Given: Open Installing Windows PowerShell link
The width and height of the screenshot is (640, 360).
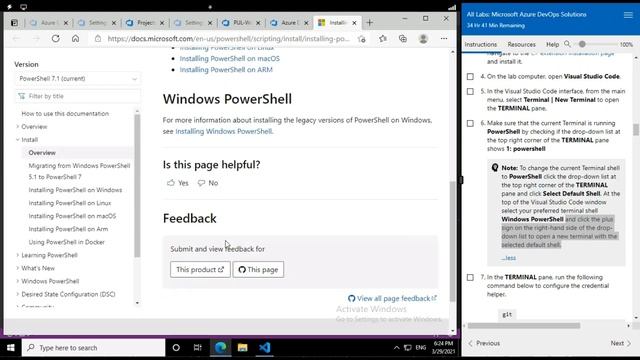Looking at the screenshot, I should tap(223, 131).
